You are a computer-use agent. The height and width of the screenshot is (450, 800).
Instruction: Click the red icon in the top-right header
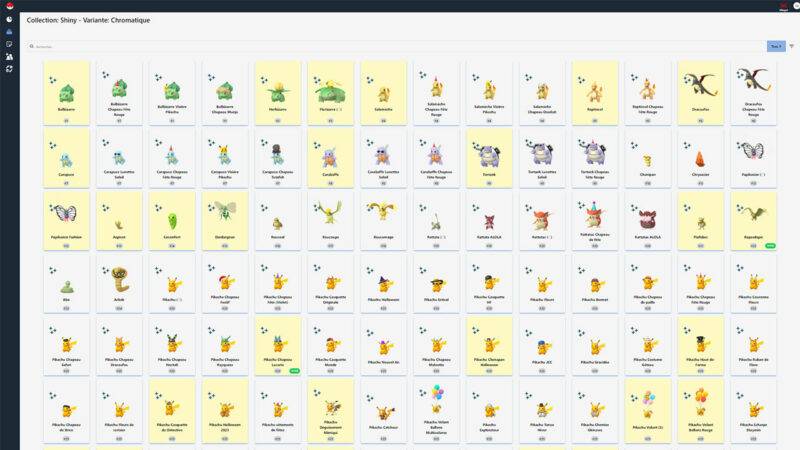pos(783,6)
